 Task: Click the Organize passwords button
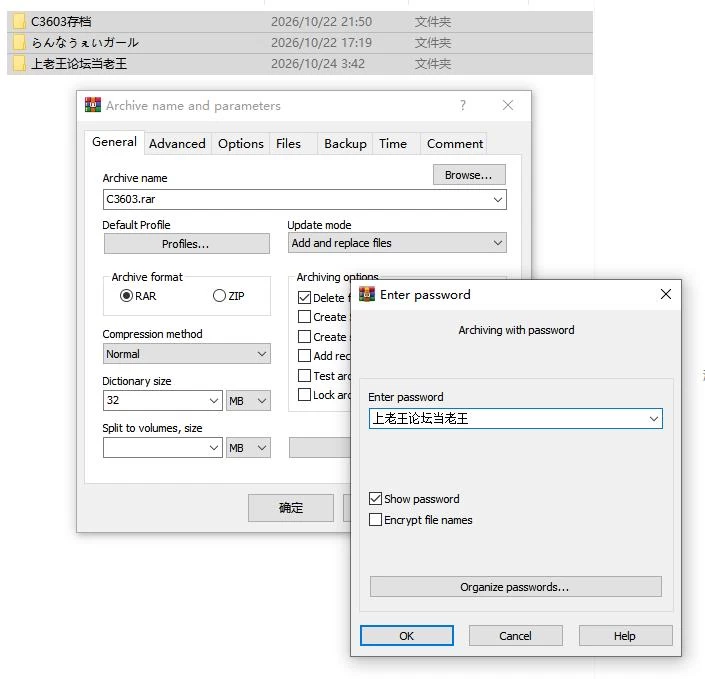[x=515, y=587]
